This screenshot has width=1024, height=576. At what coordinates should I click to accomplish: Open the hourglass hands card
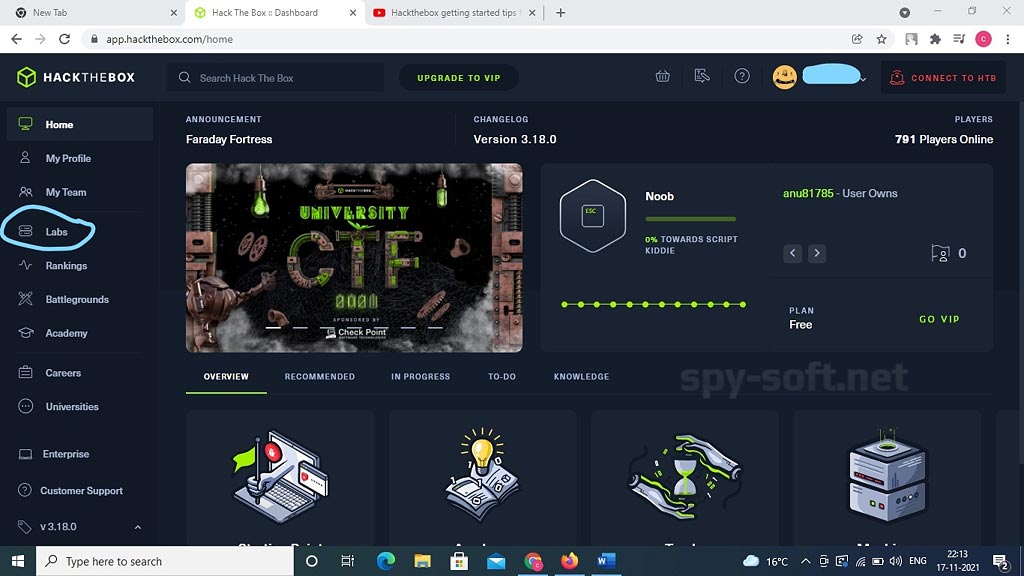pos(685,478)
